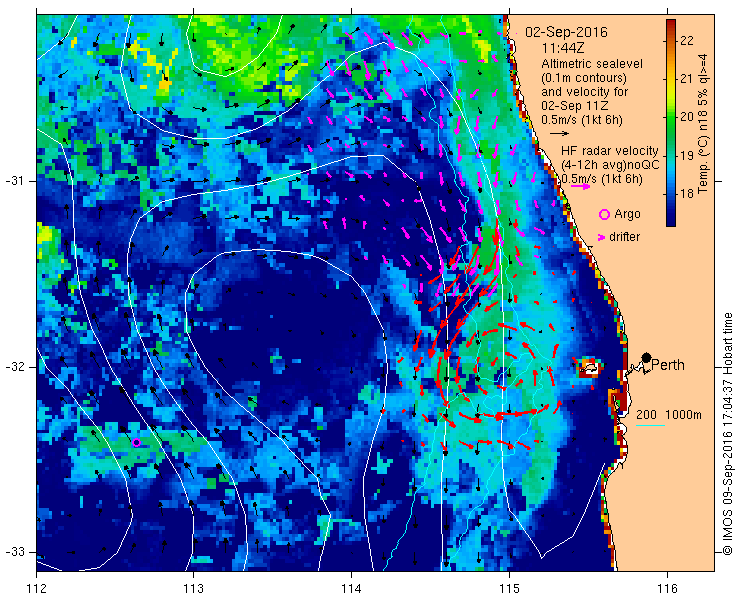Click the "Altimetric sealevel" text
Image resolution: width=740 pixels, height=600 pixels.
pos(592,63)
